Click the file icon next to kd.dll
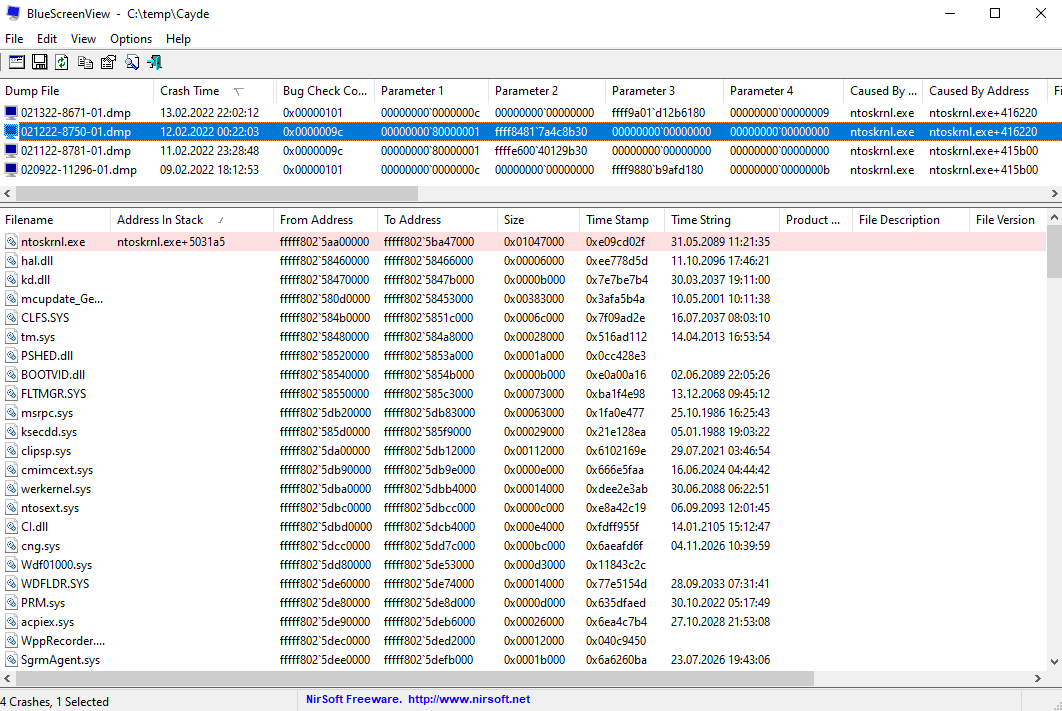Image resolution: width=1062 pixels, height=711 pixels. pyautogui.click(x=12, y=280)
